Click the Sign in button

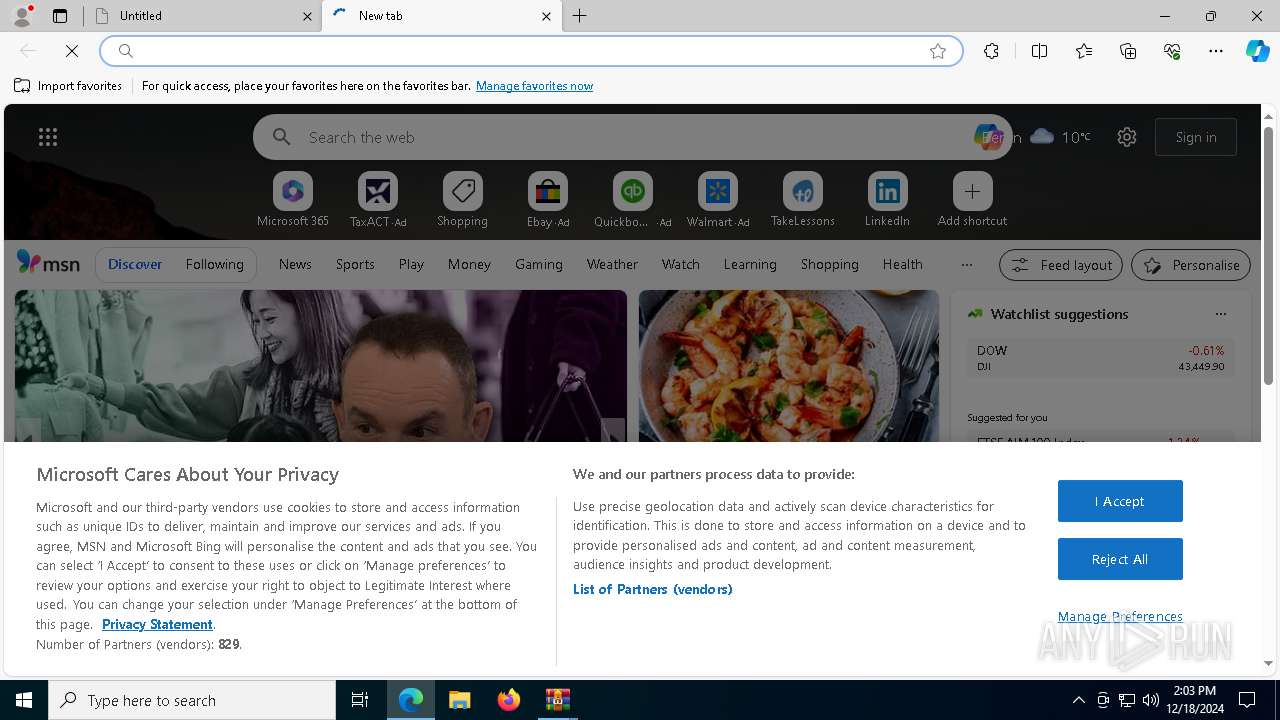coord(1196,137)
